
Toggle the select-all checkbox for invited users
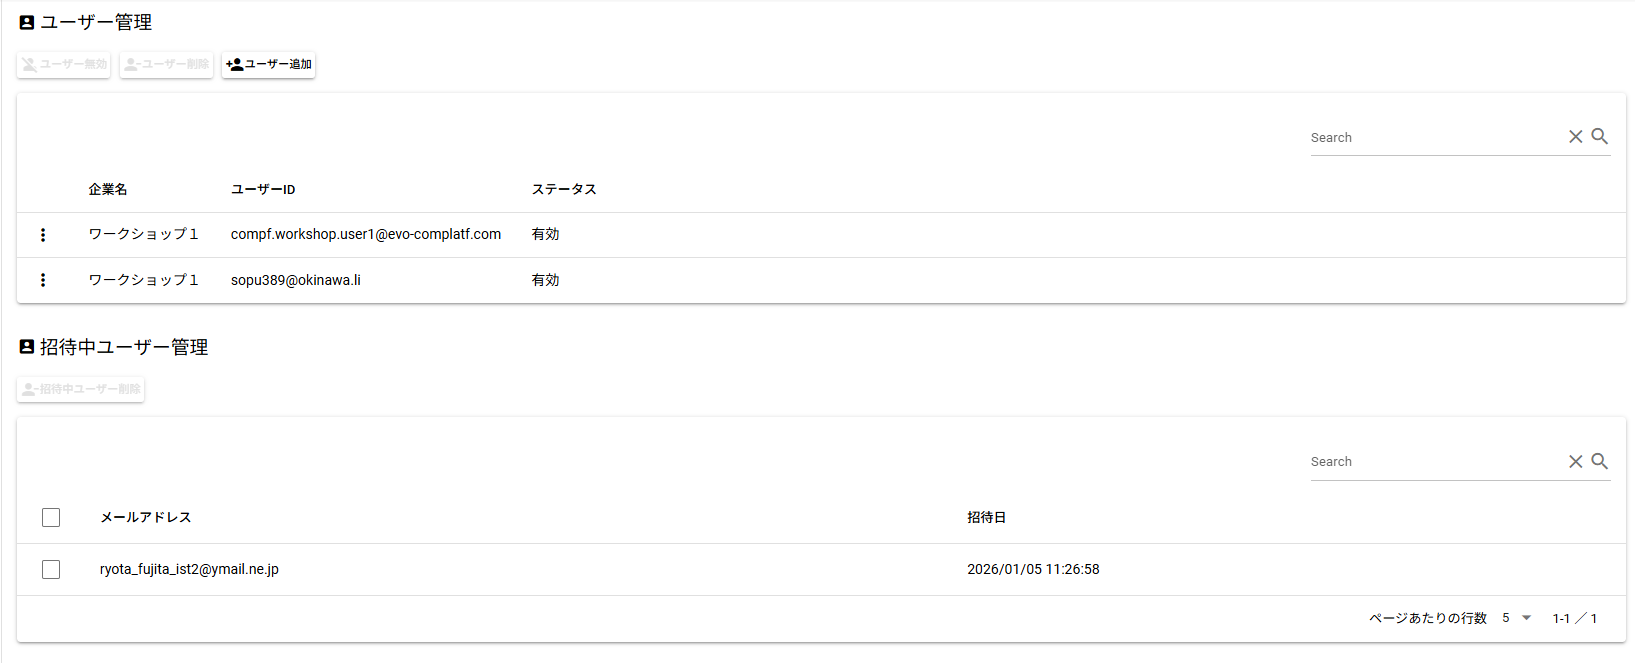coord(51,517)
